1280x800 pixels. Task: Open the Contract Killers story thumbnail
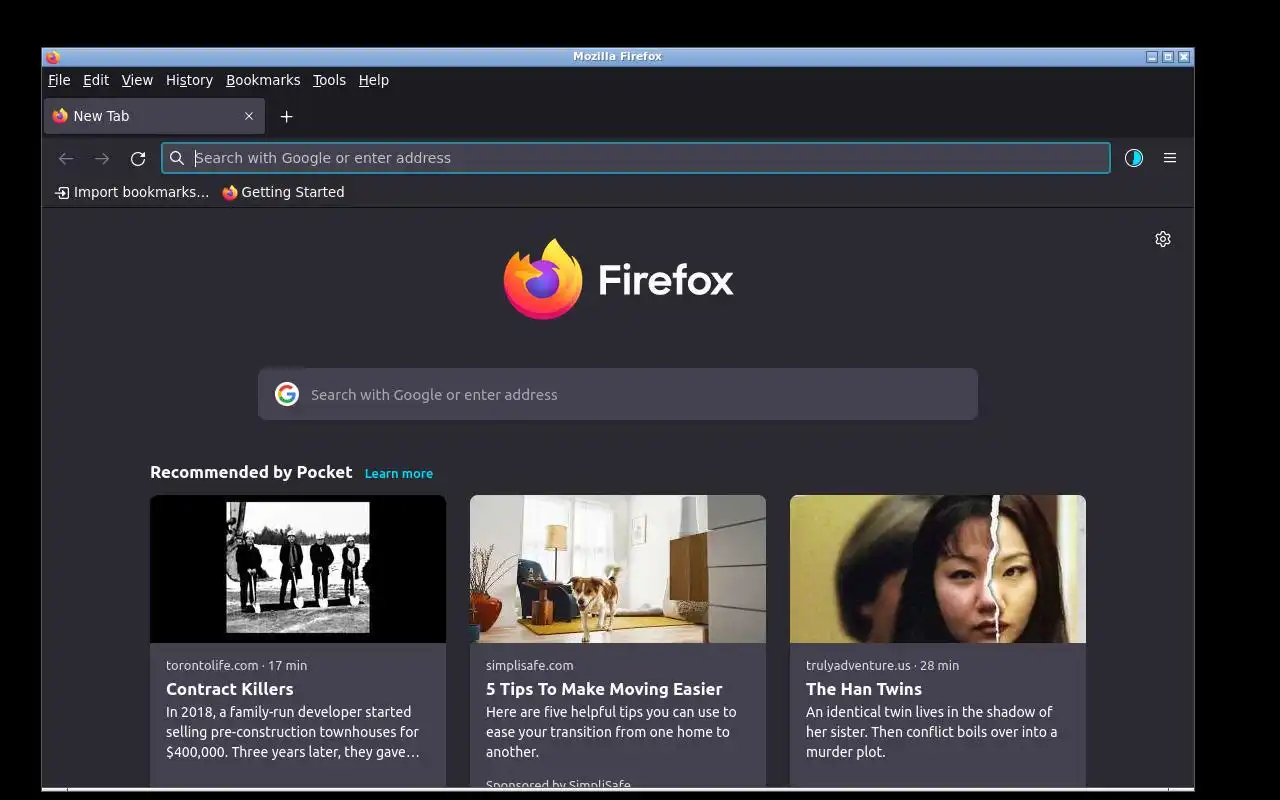pos(298,569)
